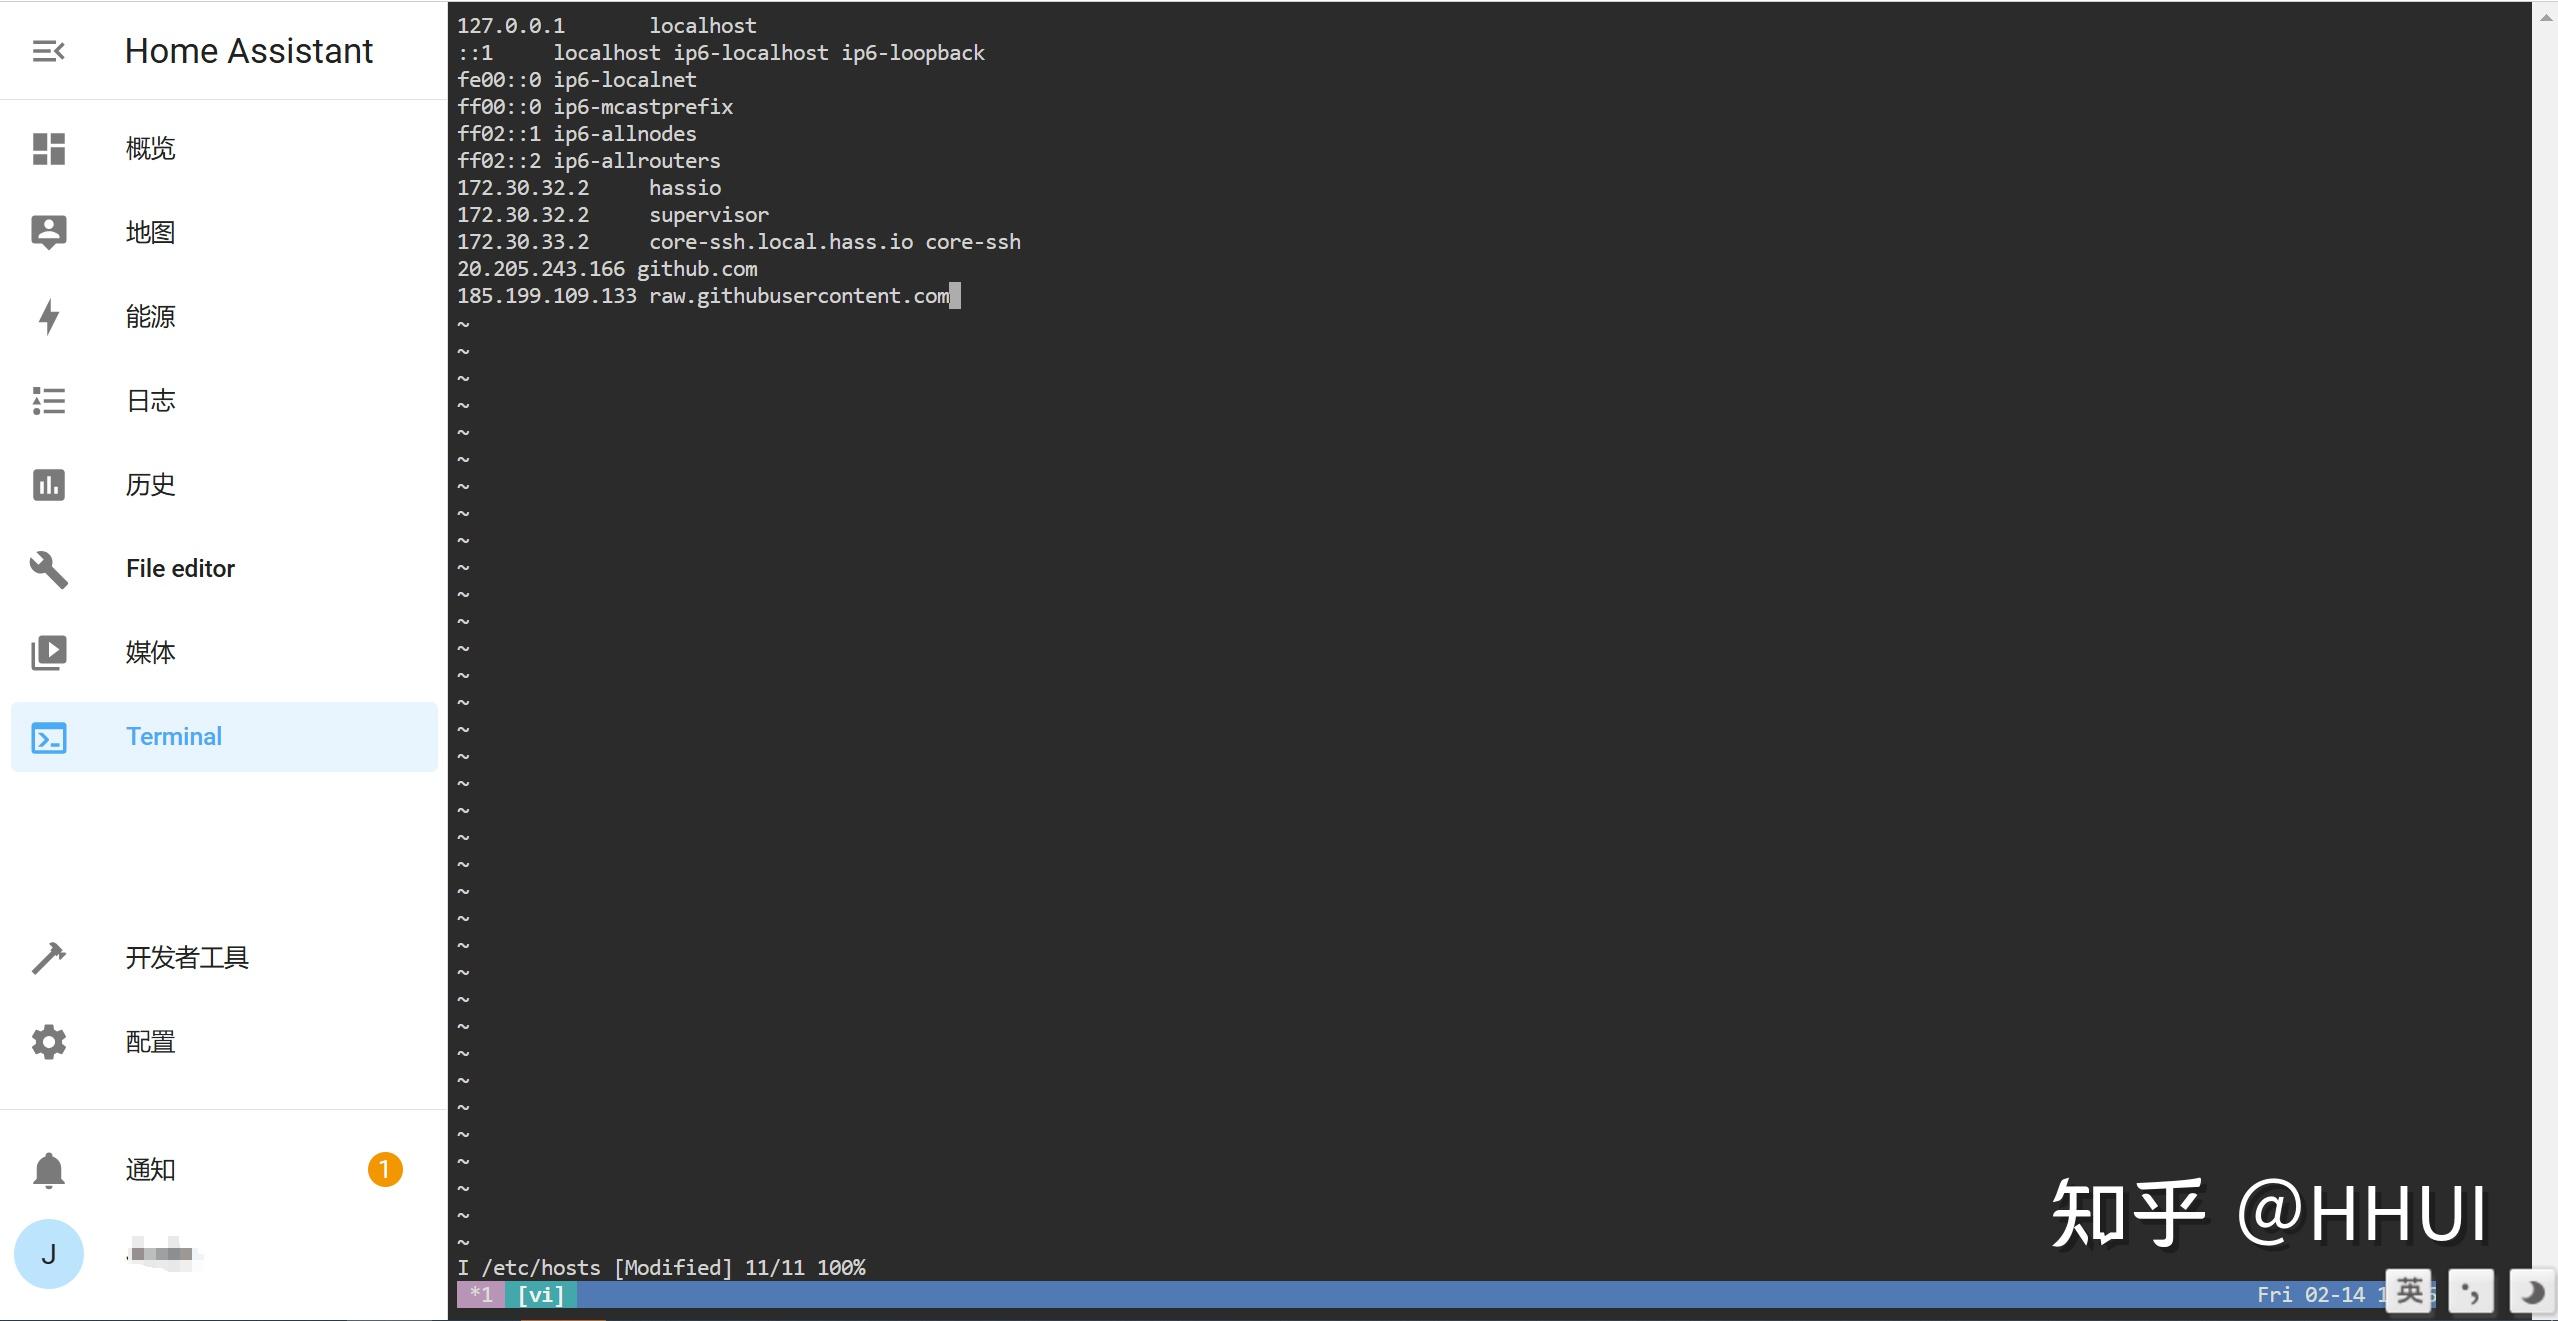This screenshot has width=2558, height=1321.
Task: Open the 历史 history chart icon
Action: click(x=48, y=485)
